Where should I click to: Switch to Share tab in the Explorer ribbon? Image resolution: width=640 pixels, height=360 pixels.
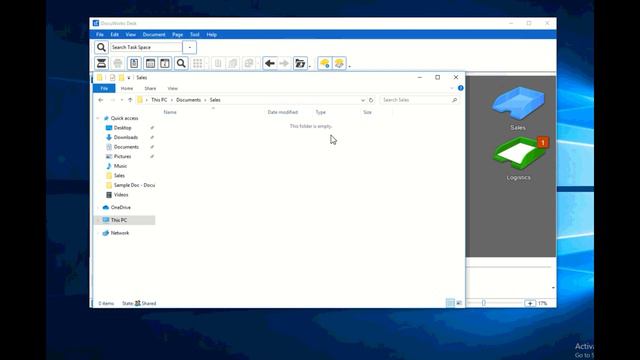[150, 88]
